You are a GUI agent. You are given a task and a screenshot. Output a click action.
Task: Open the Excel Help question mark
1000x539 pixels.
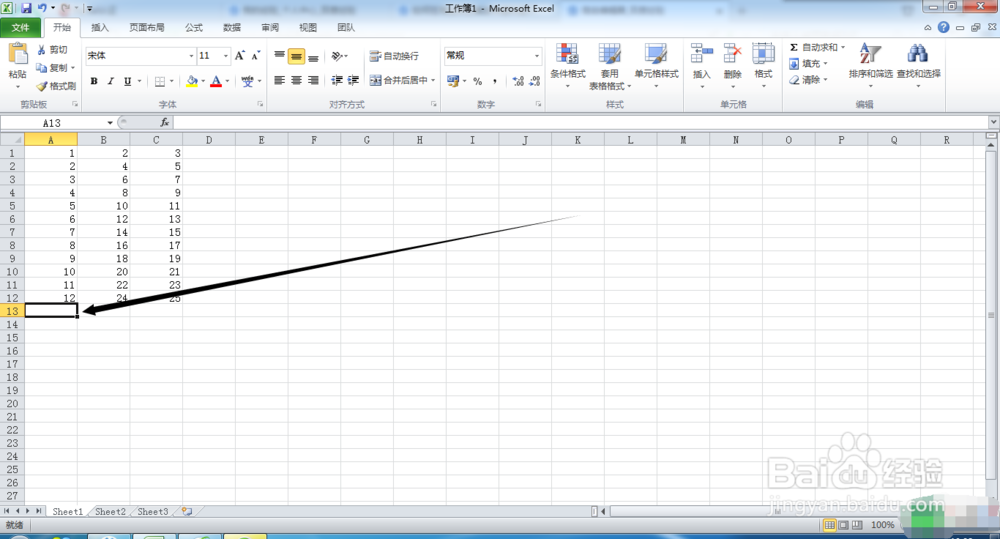point(943,27)
